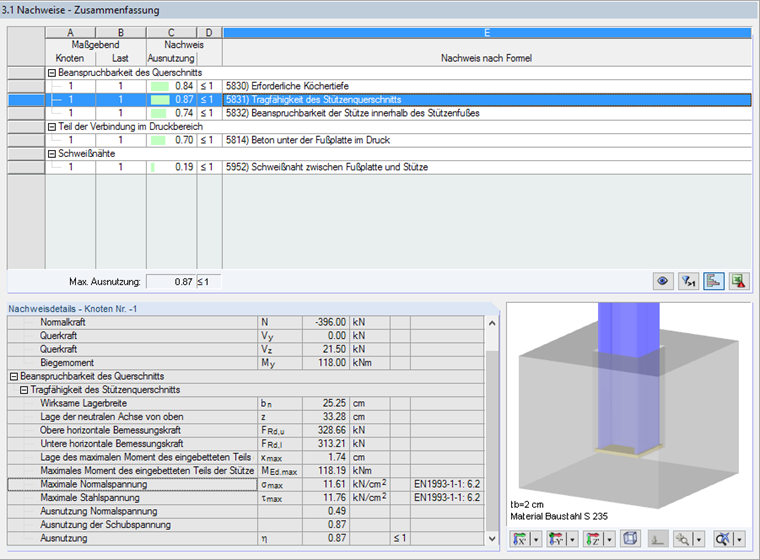This screenshot has width=760, height=560.
Task: Click EN1993-1-1: 6.2 reference for σmax
Action: (447, 484)
